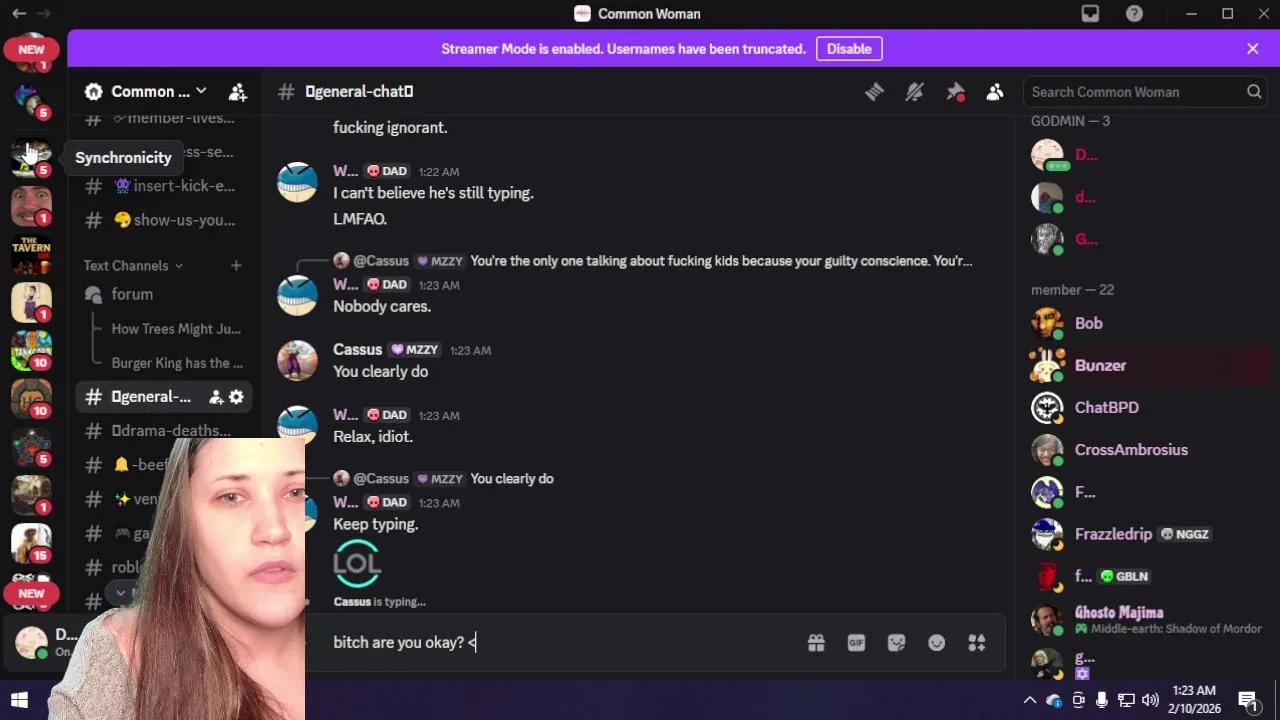Mute channel with the notification bell icon
The width and height of the screenshot is (1280, 720).
(x=914, y=92)
